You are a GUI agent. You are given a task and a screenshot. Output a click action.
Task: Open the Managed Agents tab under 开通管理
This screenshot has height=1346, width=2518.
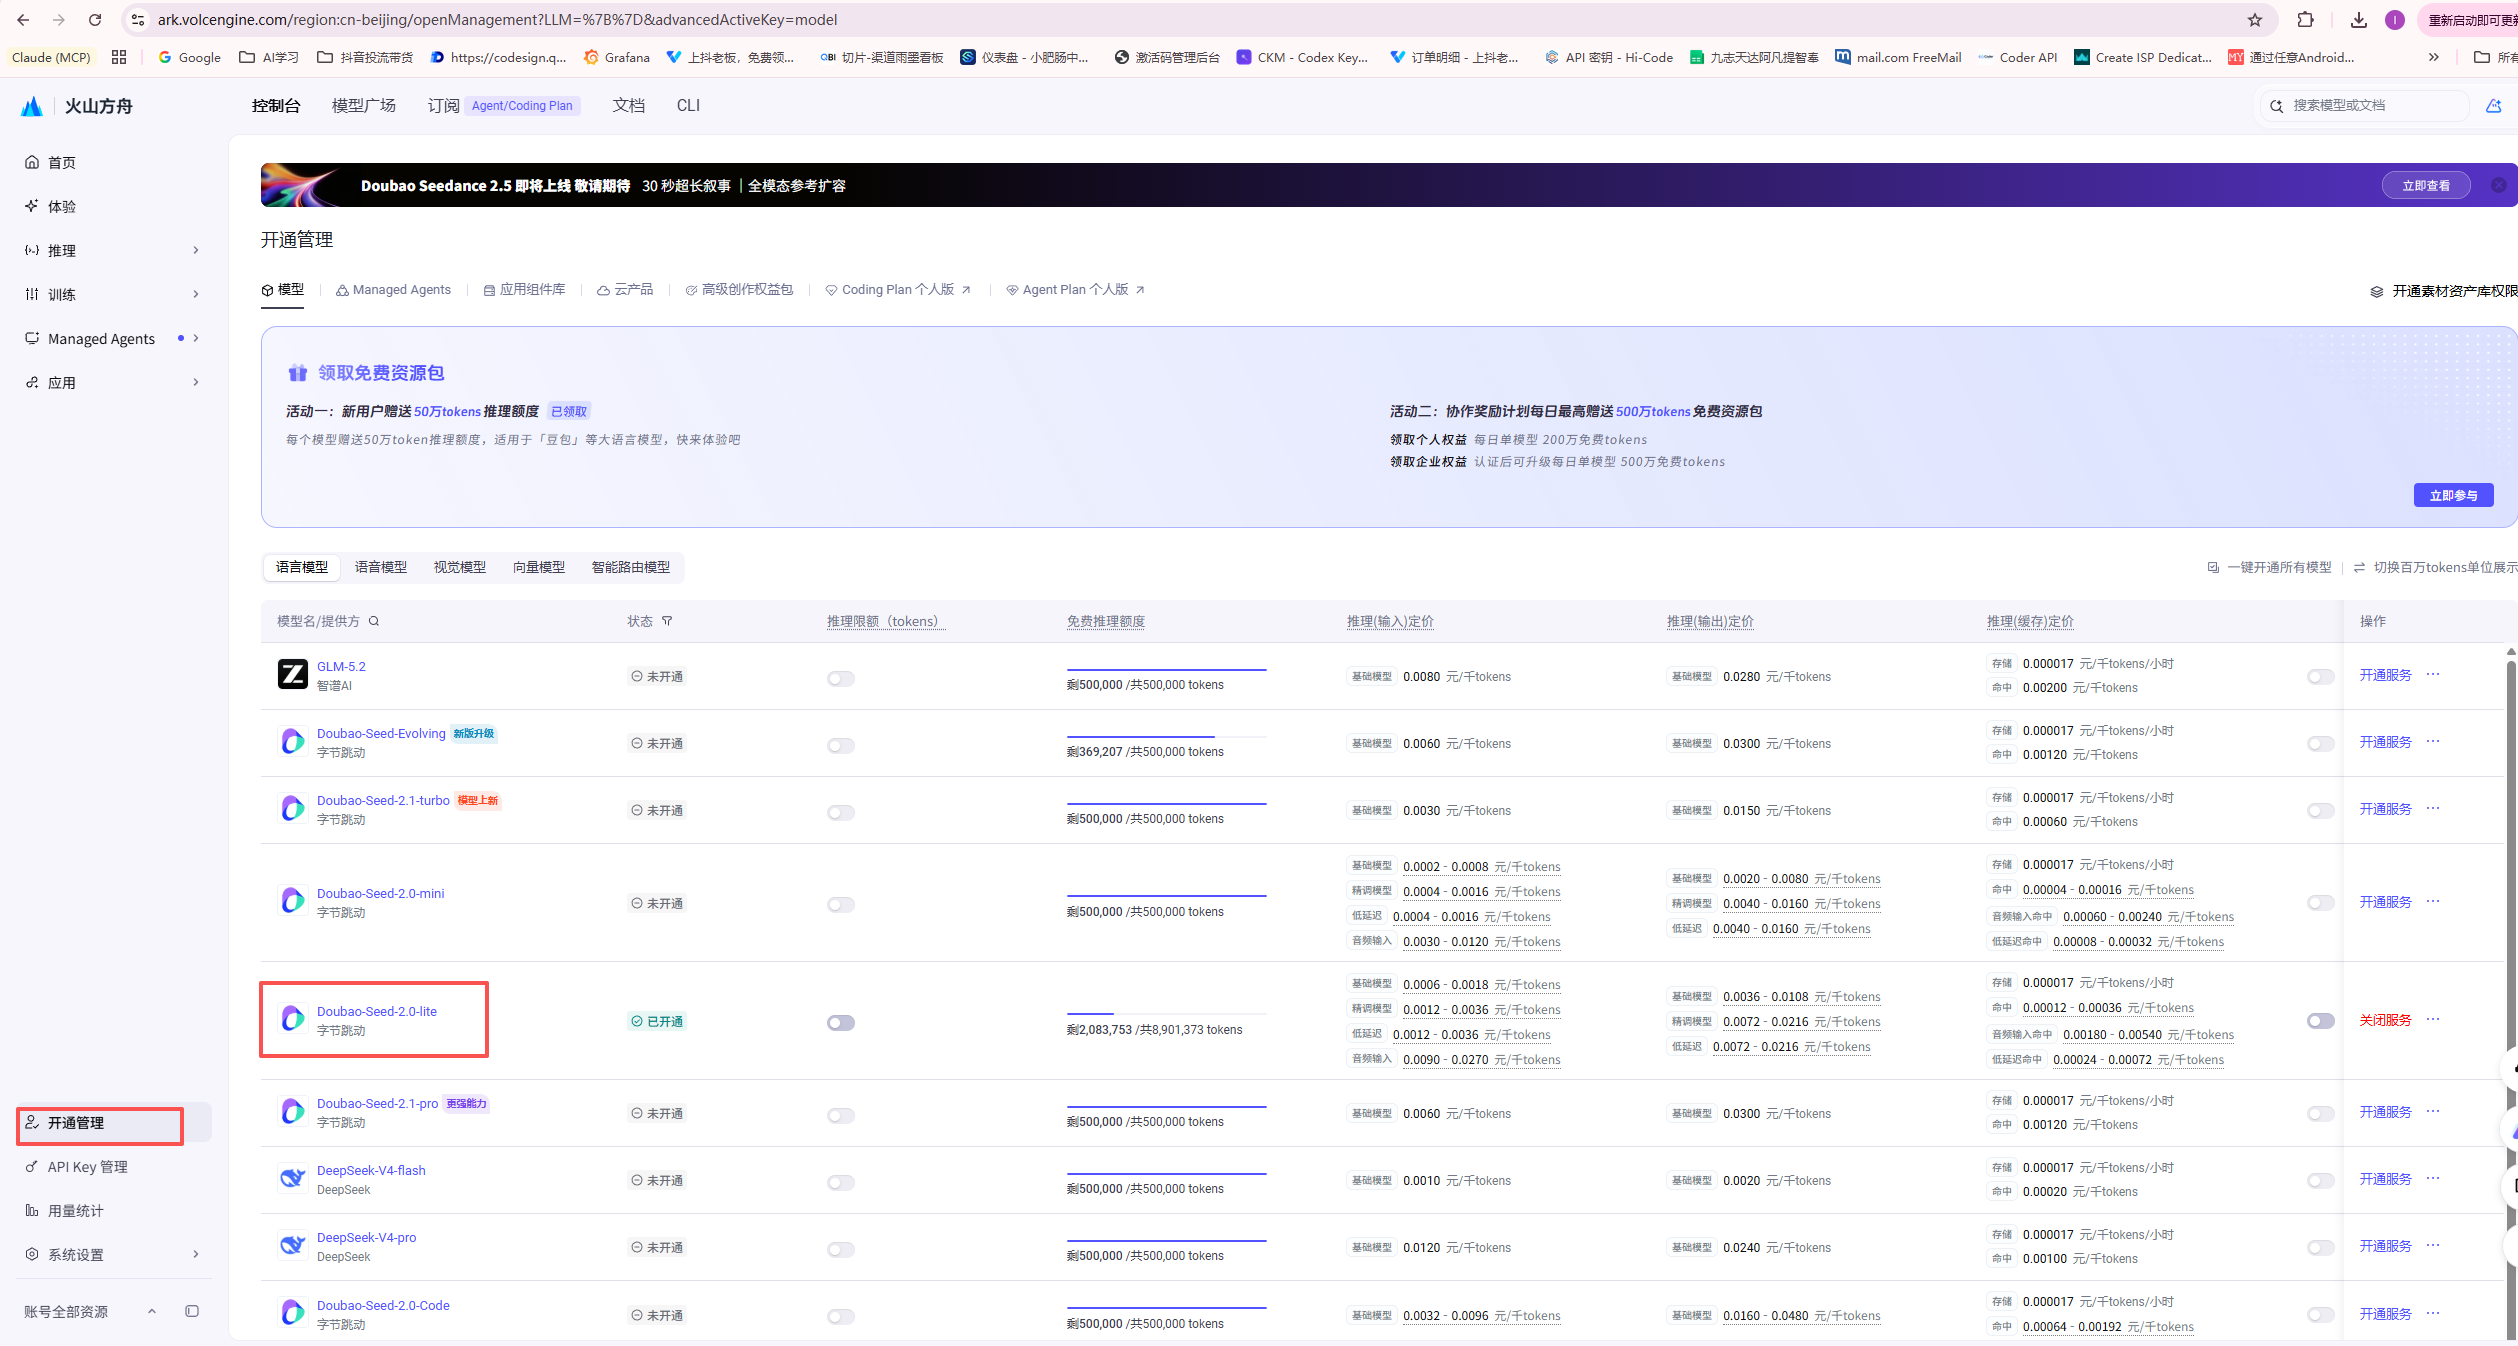[x=393, y=290]
